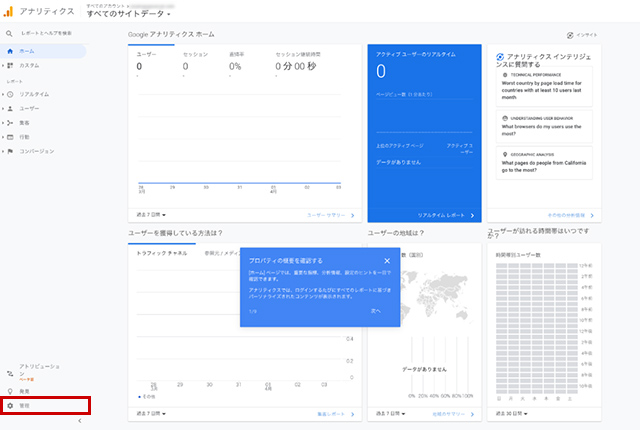
Task: Open the ホーム sidebar item
Action: 43,51
